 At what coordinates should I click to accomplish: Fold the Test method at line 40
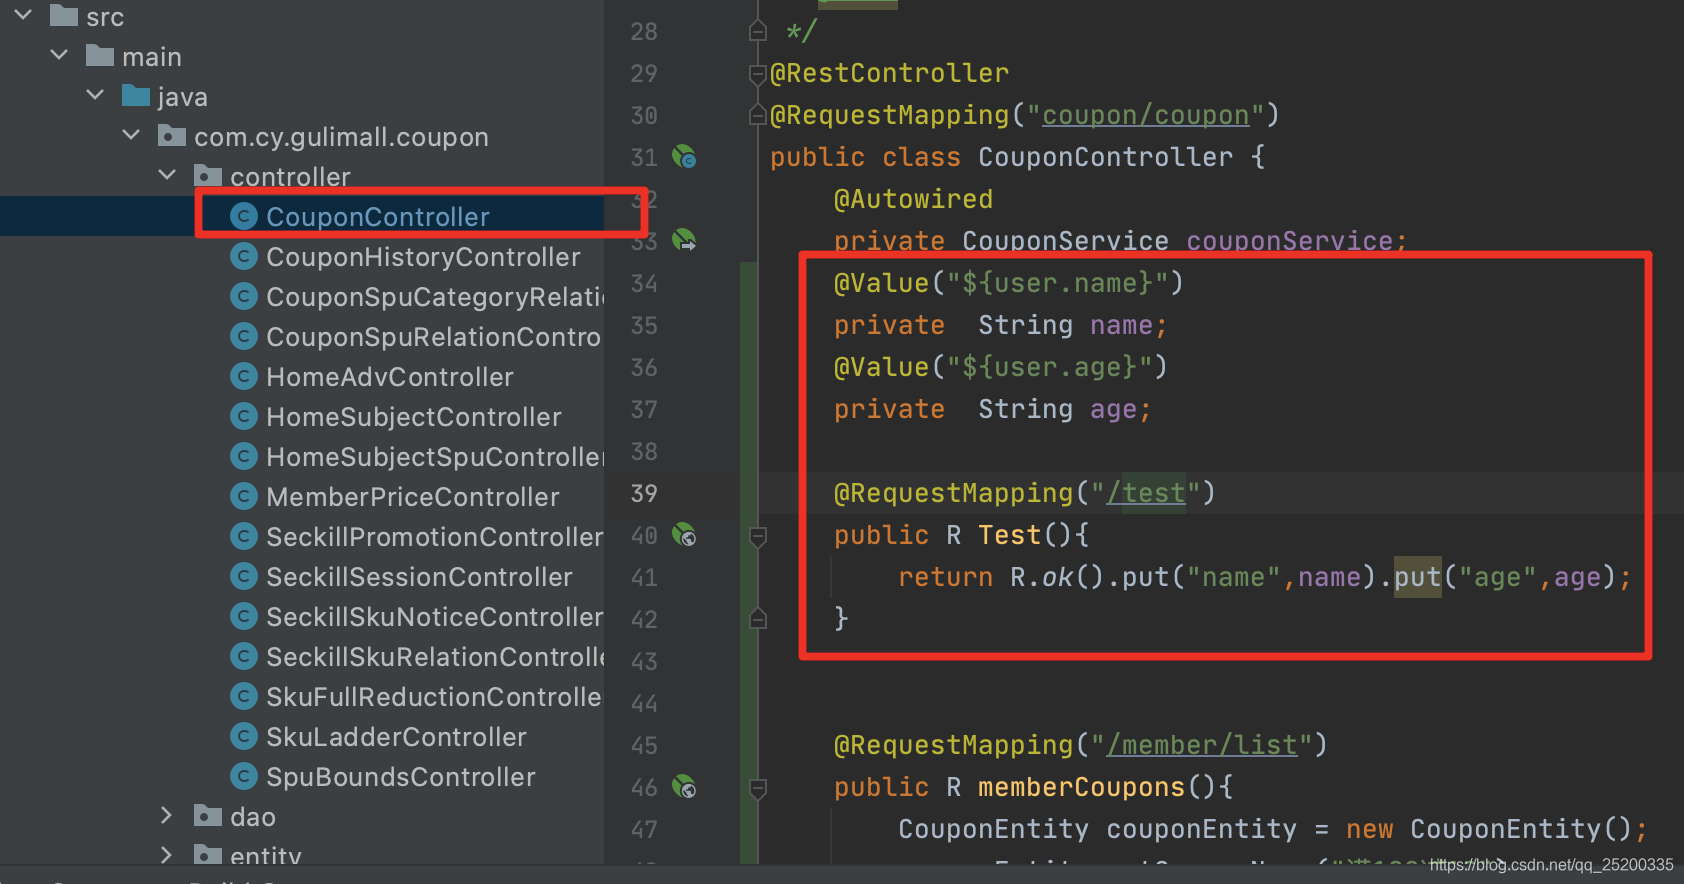point(758,537)
